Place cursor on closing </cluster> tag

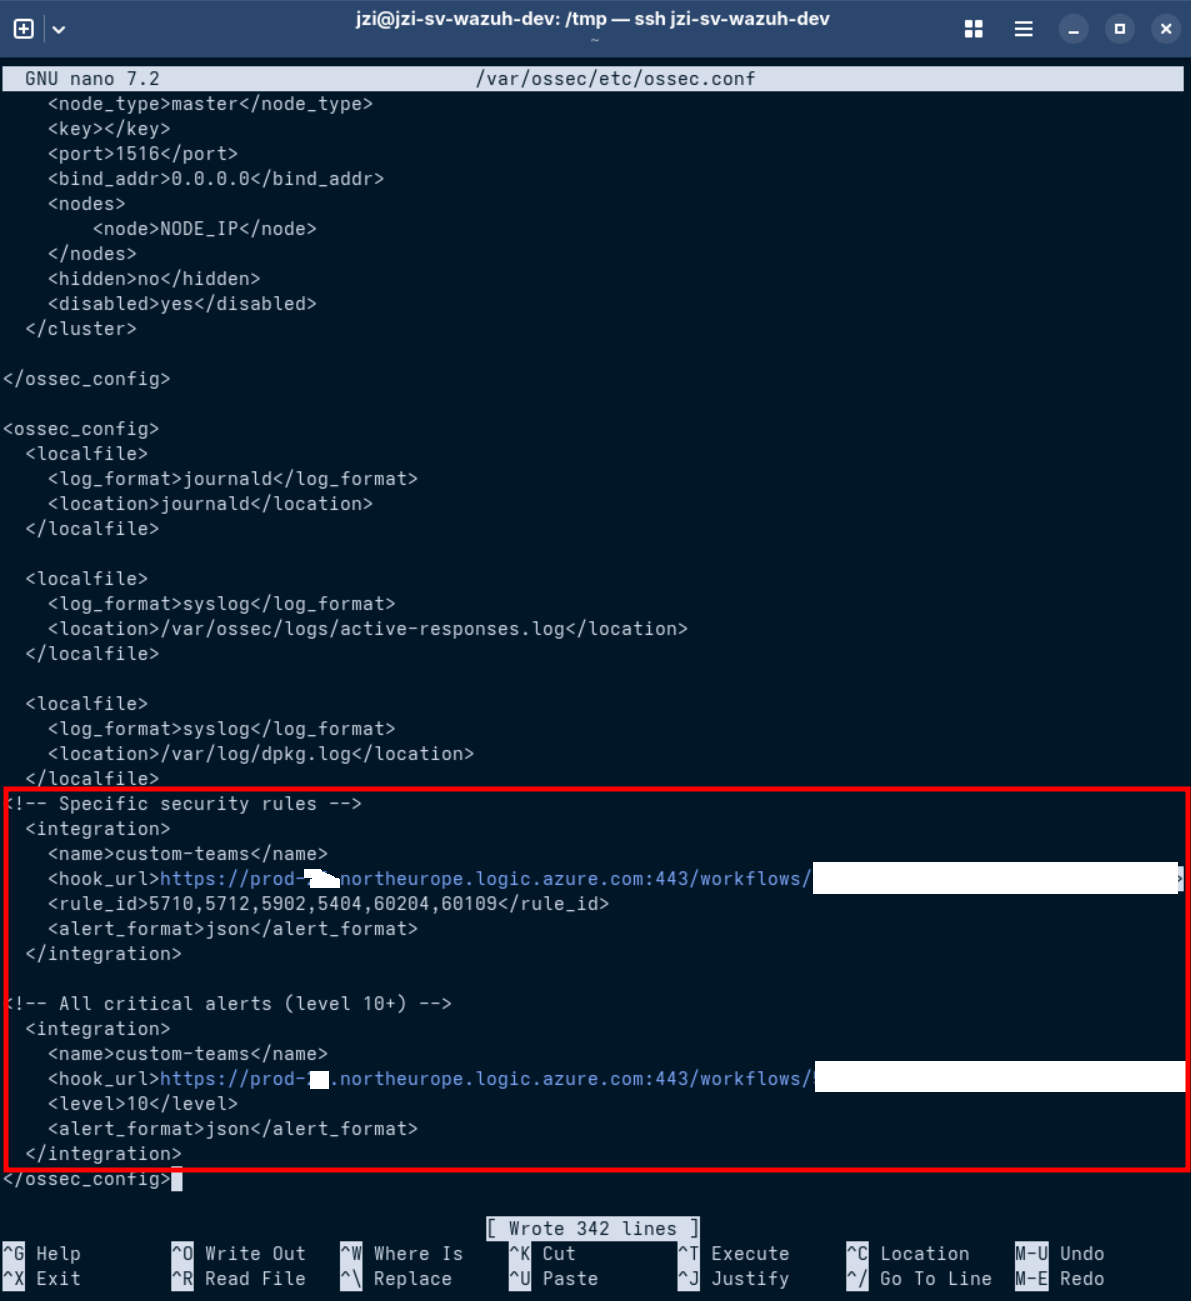tap(81, 329)
